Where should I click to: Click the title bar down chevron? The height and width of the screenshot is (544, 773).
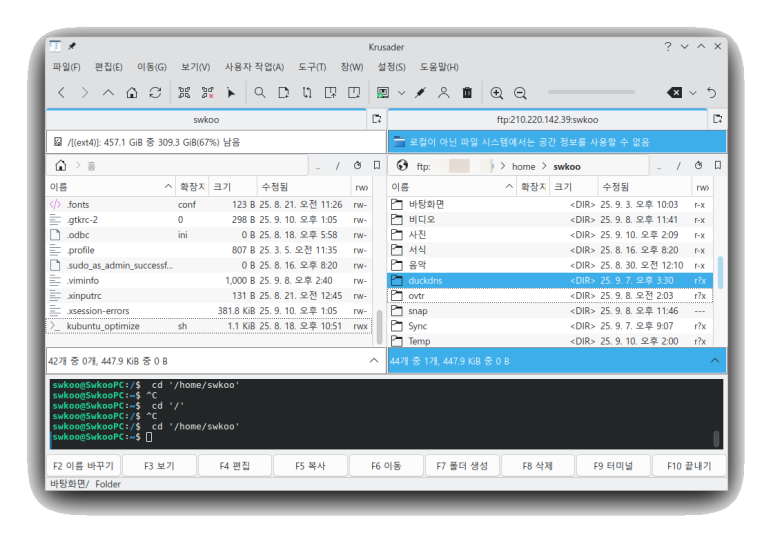click(x=684, y=46)
